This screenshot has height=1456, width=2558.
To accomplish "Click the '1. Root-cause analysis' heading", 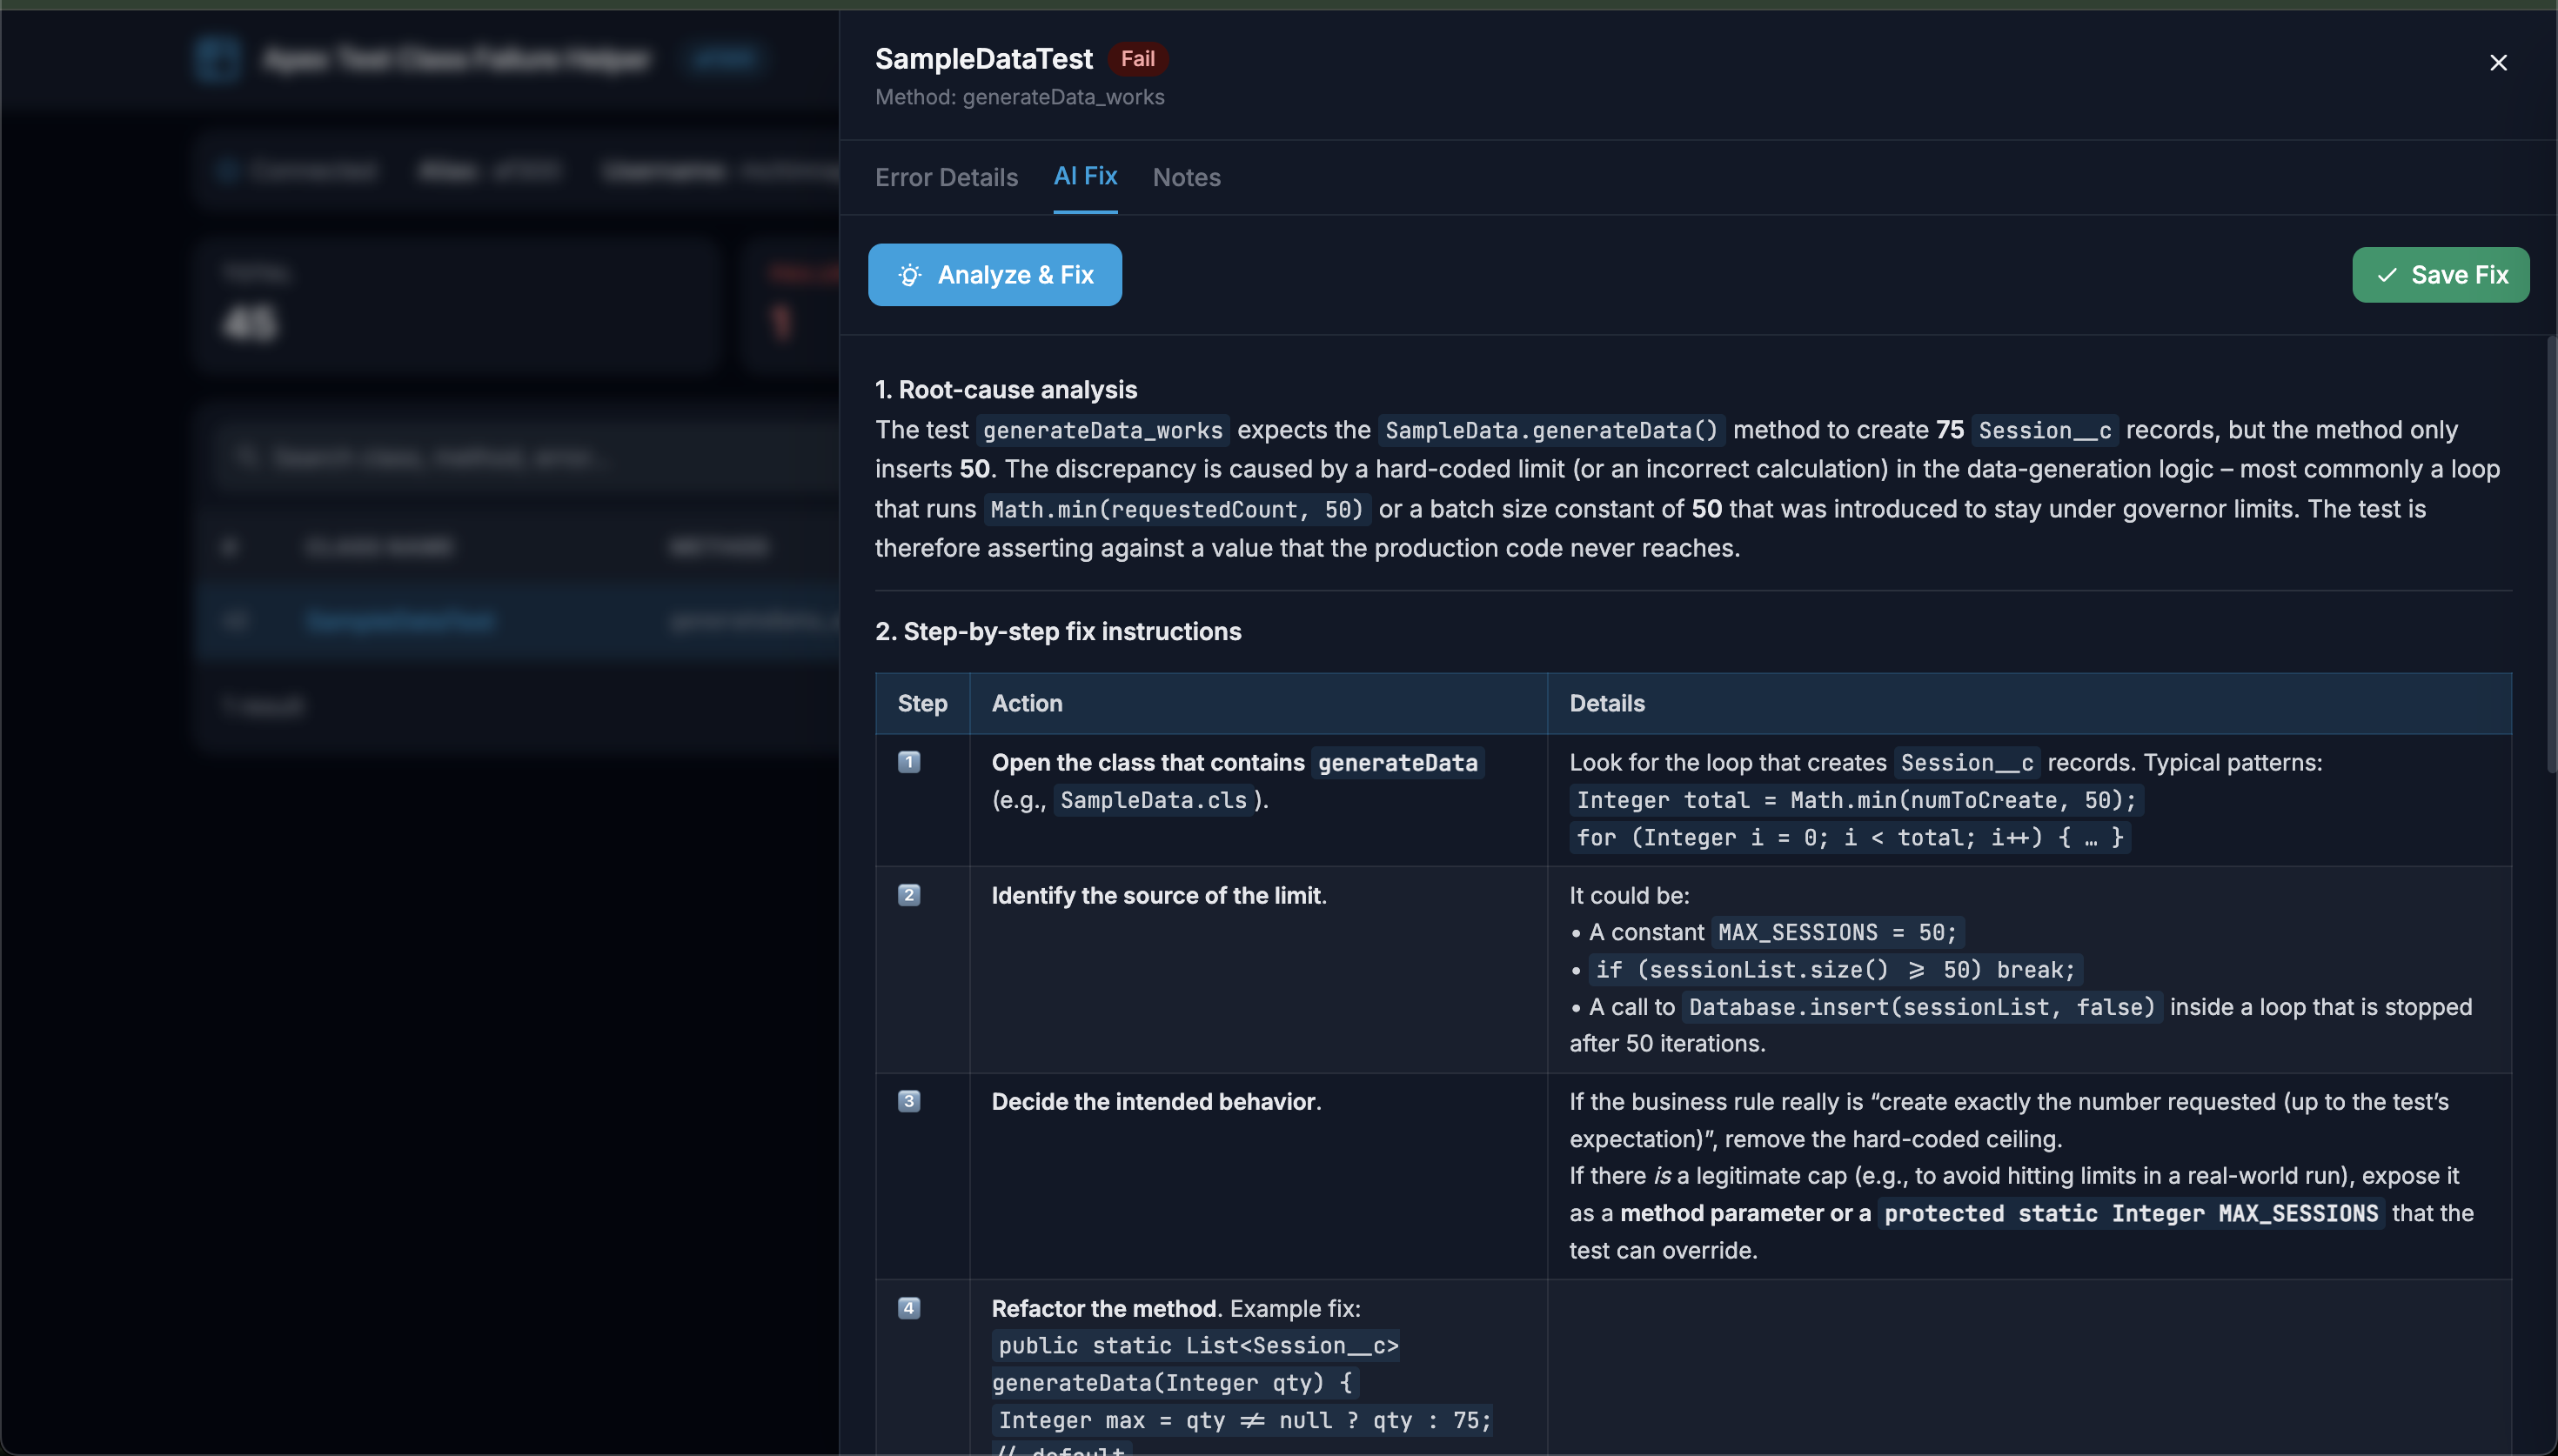I will (x=1006, y=390).
